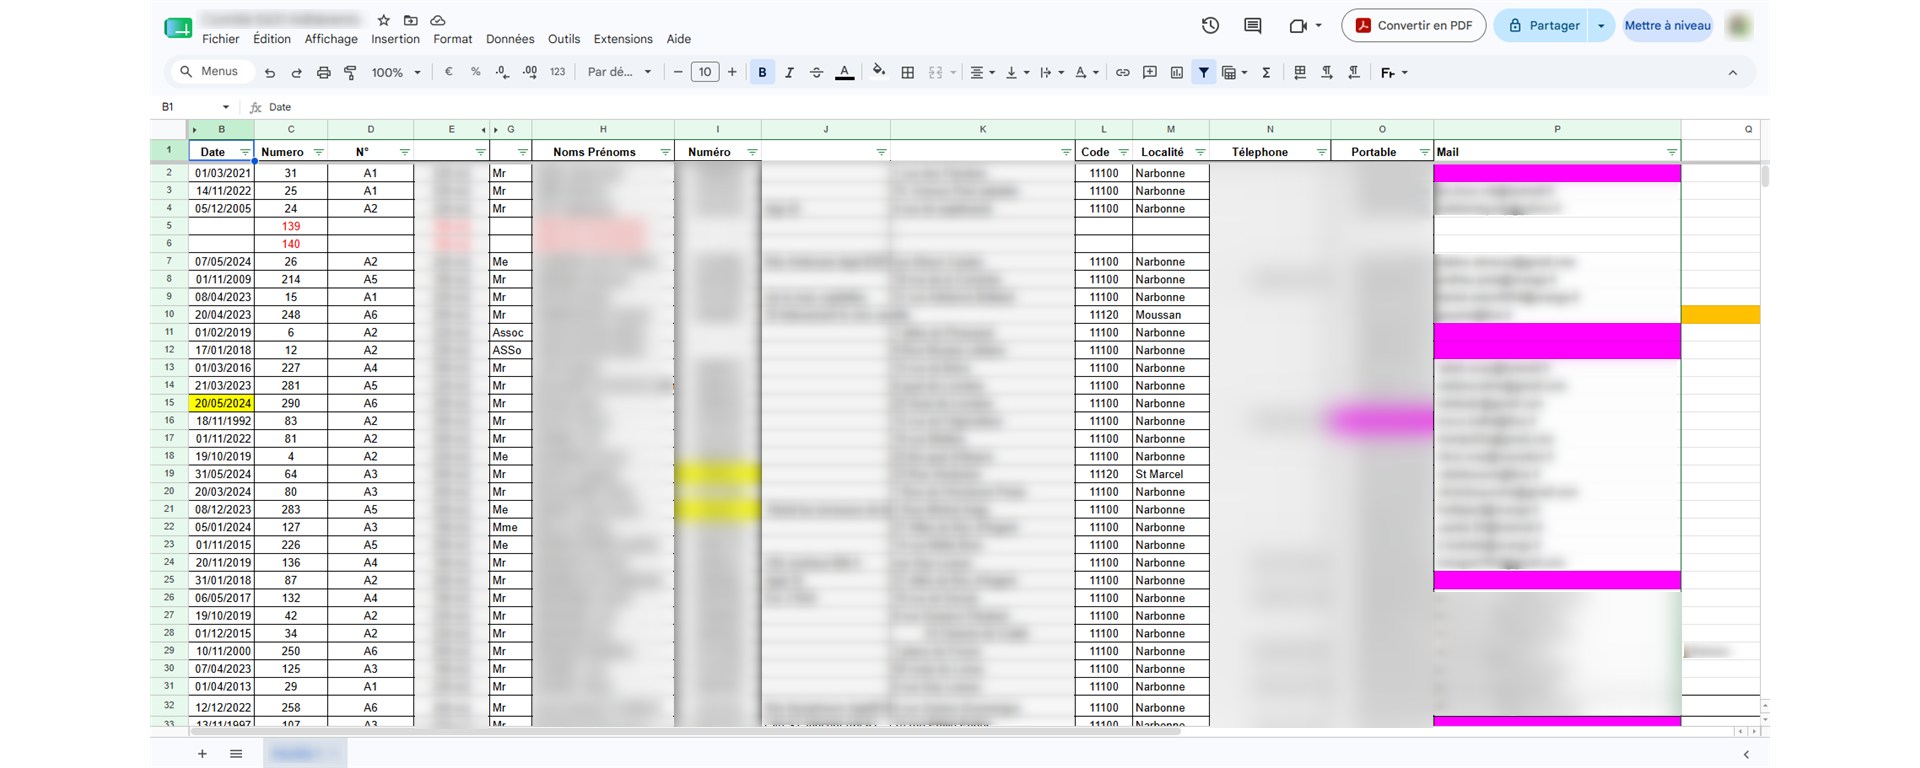Set right-to-left text direction
The image size is (1920, 768).
1354,72
